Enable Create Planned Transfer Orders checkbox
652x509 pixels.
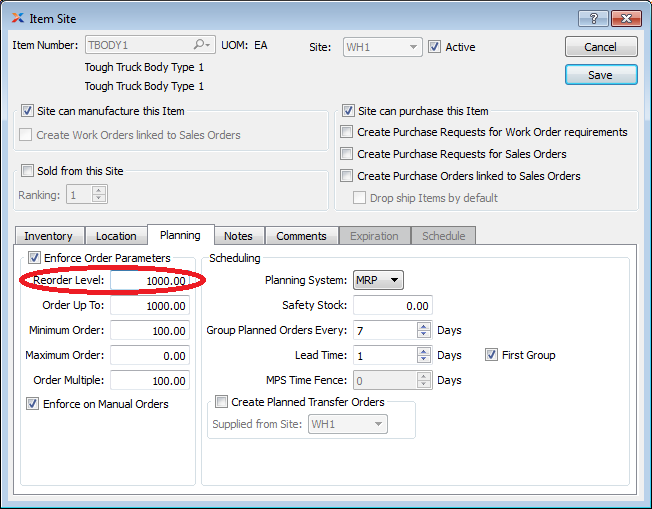tap(221, 402)
